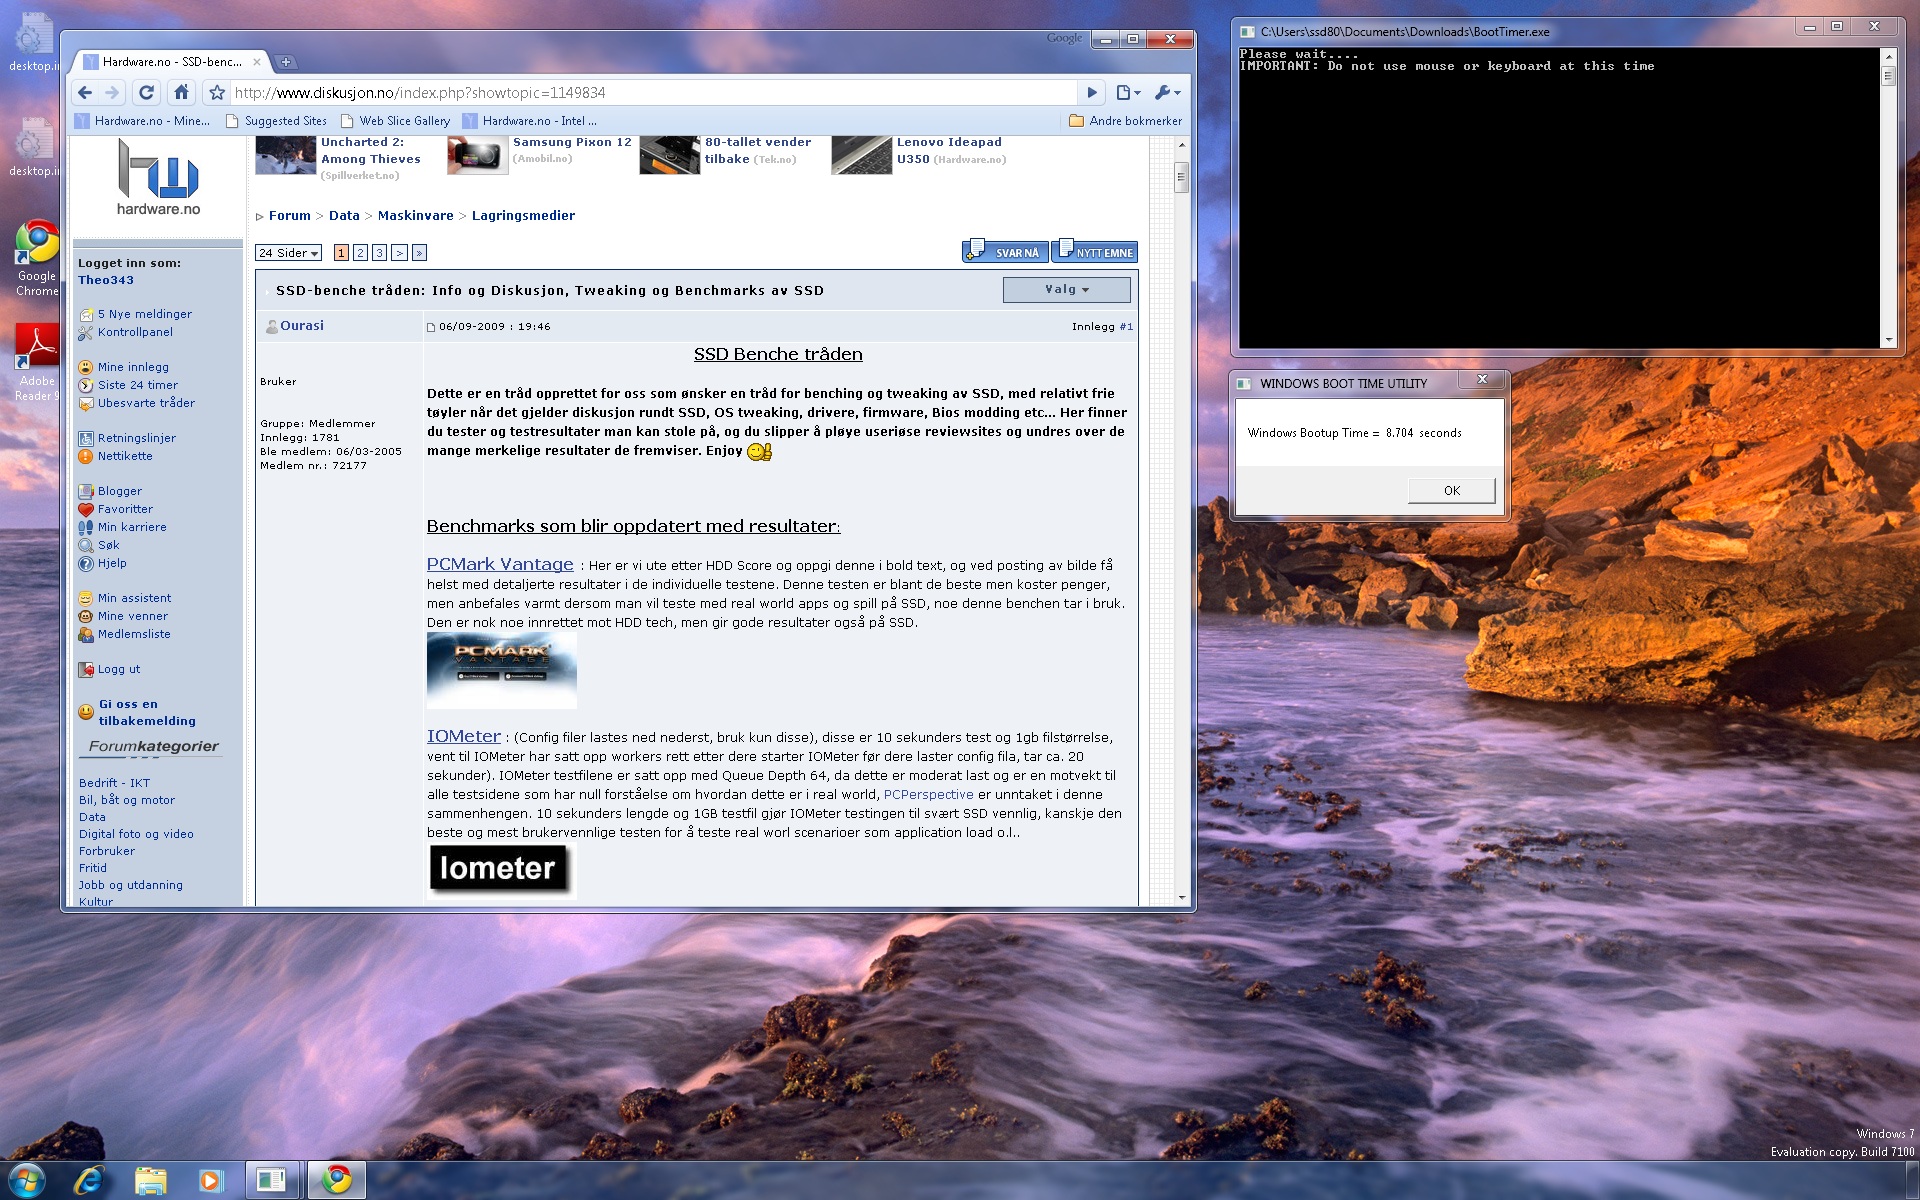This screenshot has width=1920, height=1200.
Task: Click the Forum breadcrumb link
Action: coord(289,216)
